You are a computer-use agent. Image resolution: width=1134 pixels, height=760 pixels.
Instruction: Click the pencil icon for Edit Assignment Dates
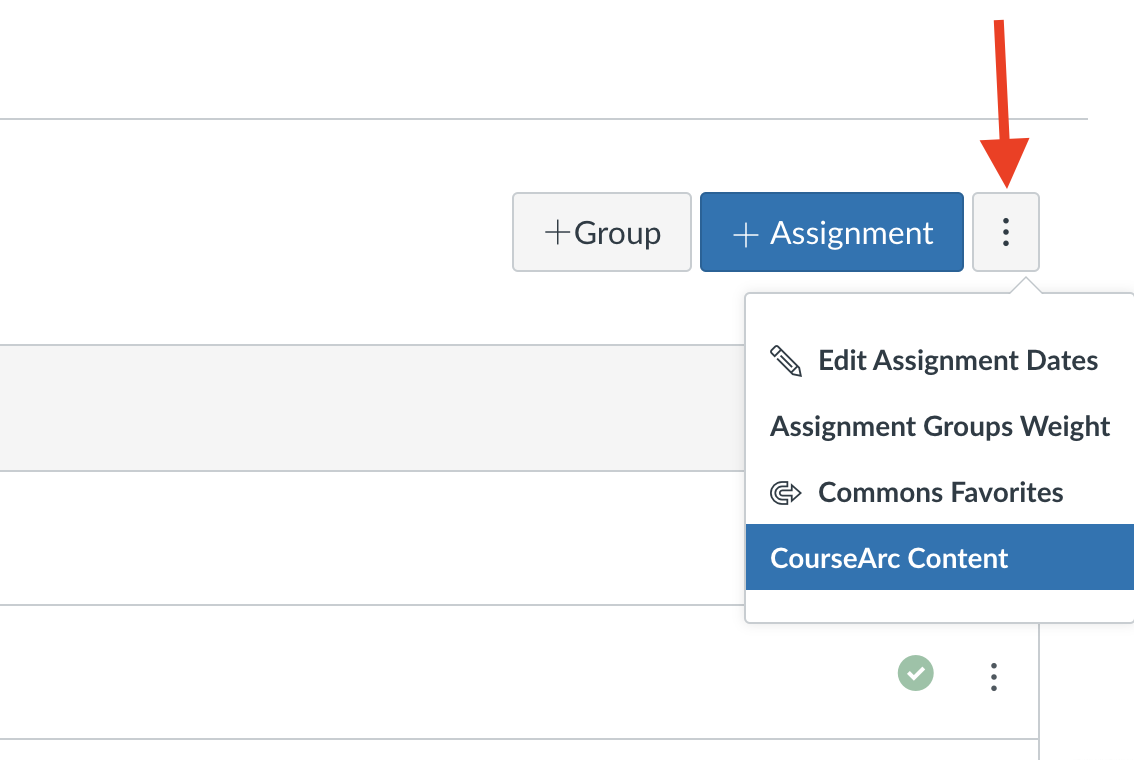tap(786, 361)
